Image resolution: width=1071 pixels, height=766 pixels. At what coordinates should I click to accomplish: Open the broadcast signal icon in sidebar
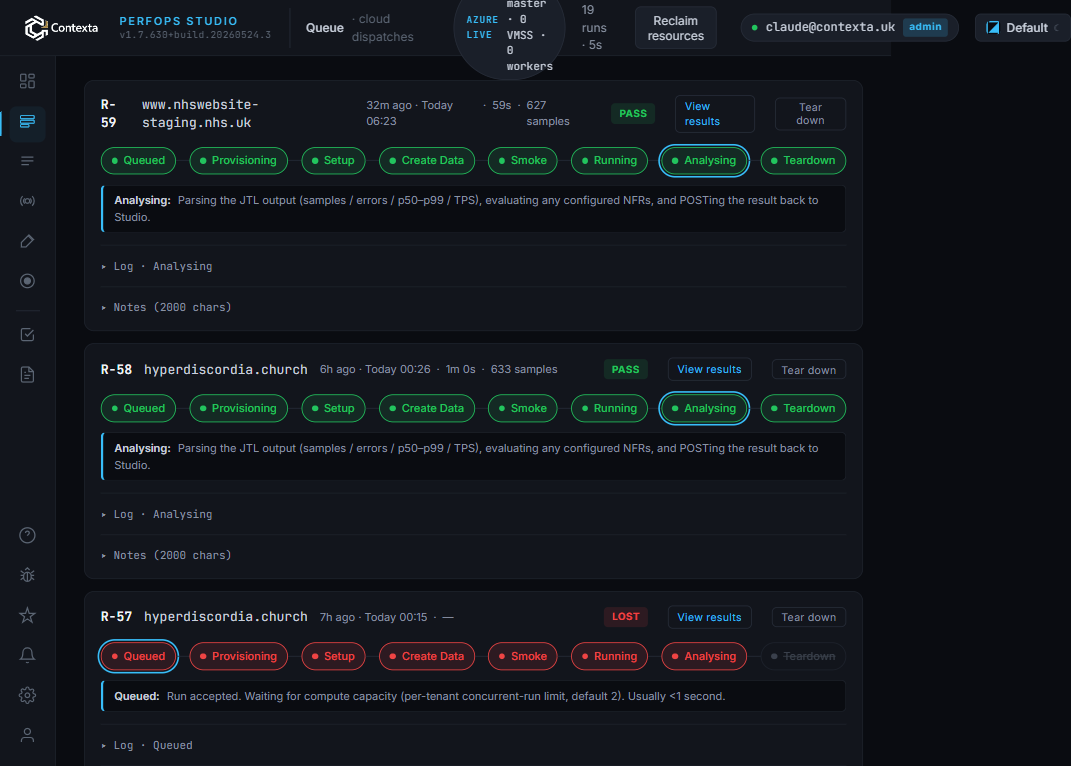point(27,201)
